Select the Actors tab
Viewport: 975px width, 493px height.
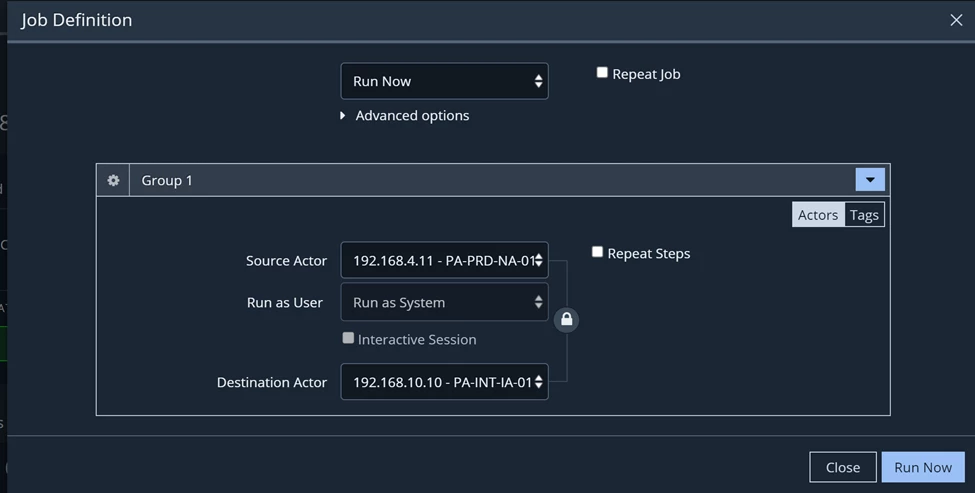(x=818, y=215)
